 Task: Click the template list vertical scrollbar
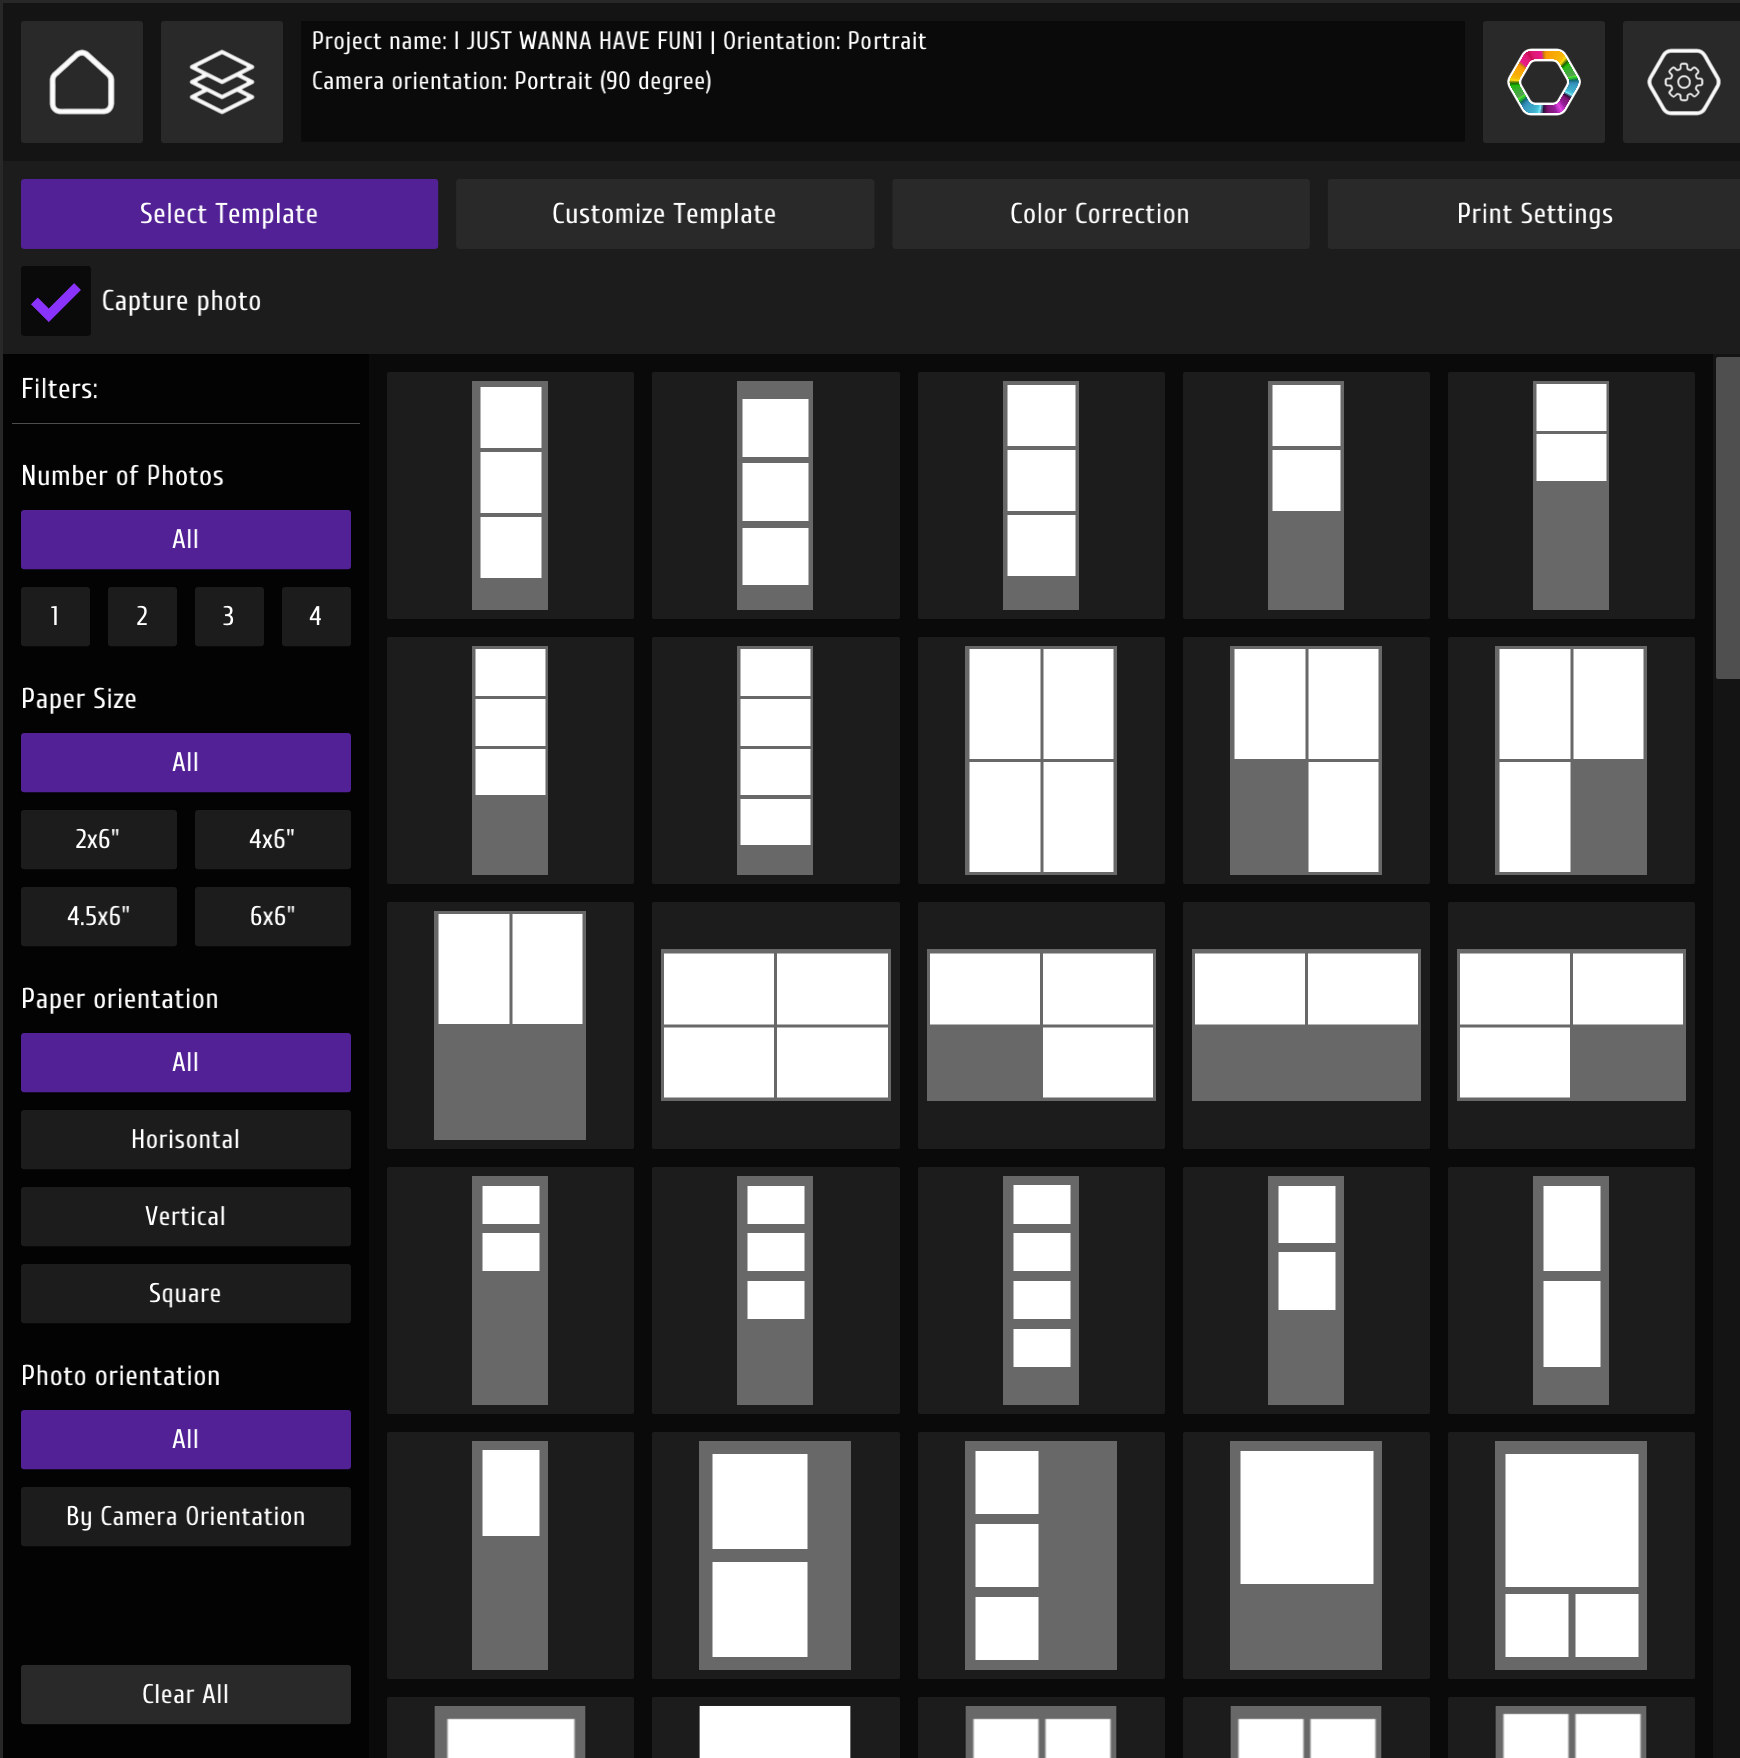click(1727, 518)
